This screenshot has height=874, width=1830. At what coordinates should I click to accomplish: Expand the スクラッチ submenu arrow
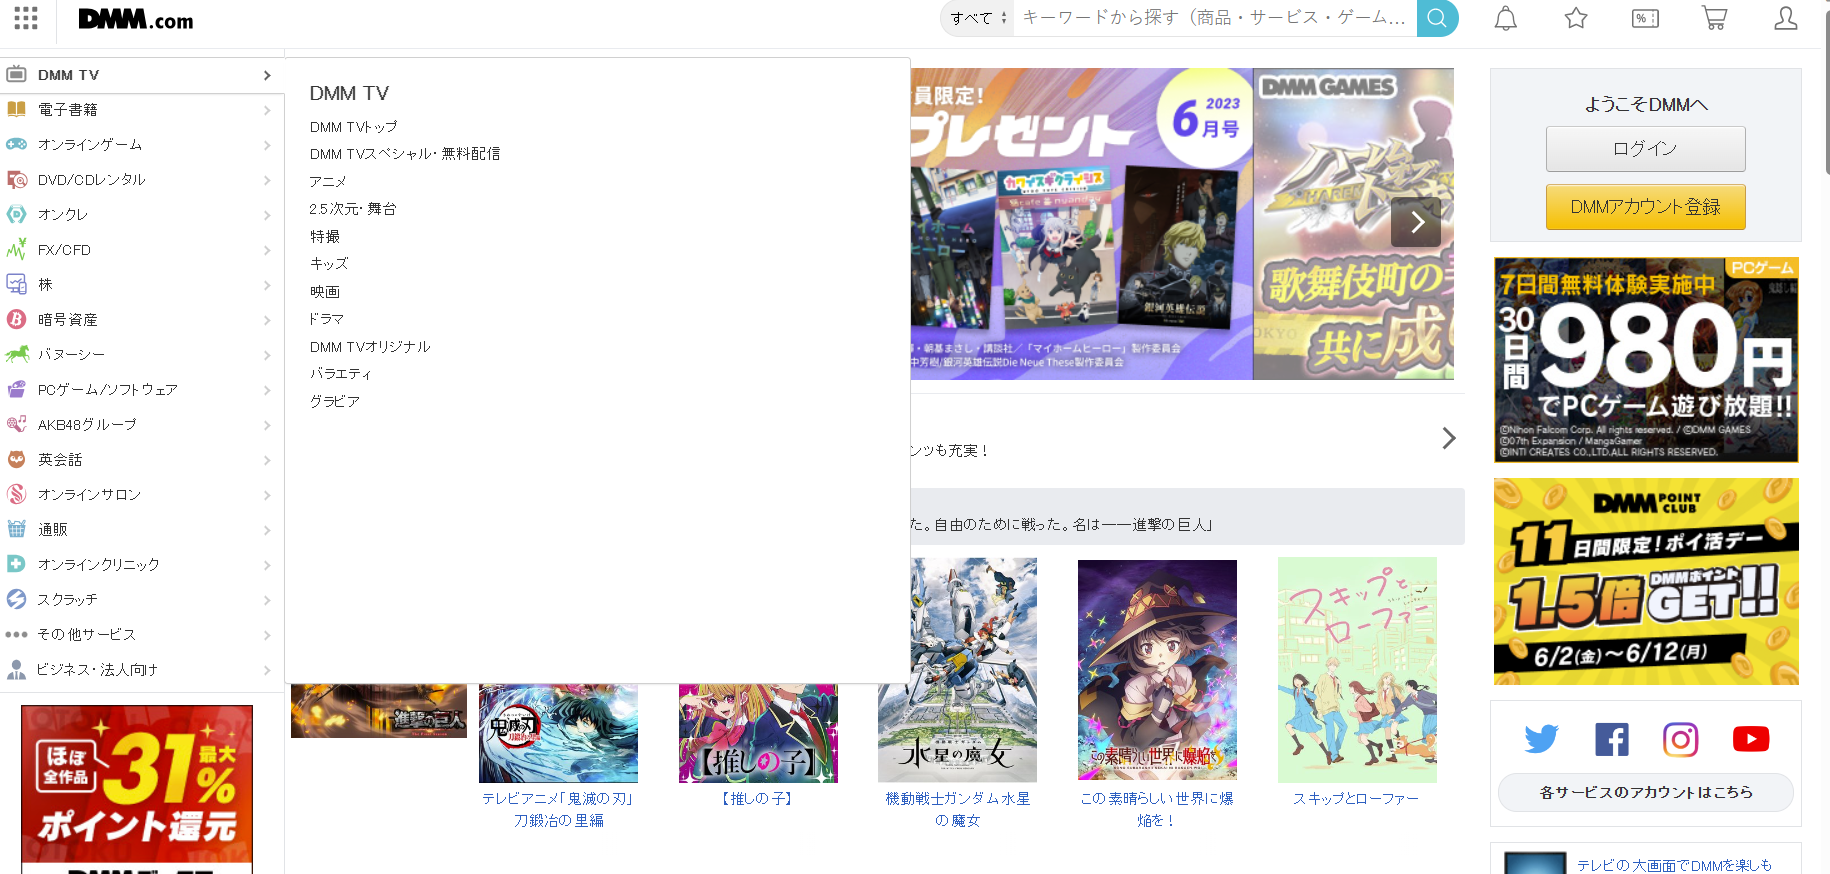[x=267, y=600]
